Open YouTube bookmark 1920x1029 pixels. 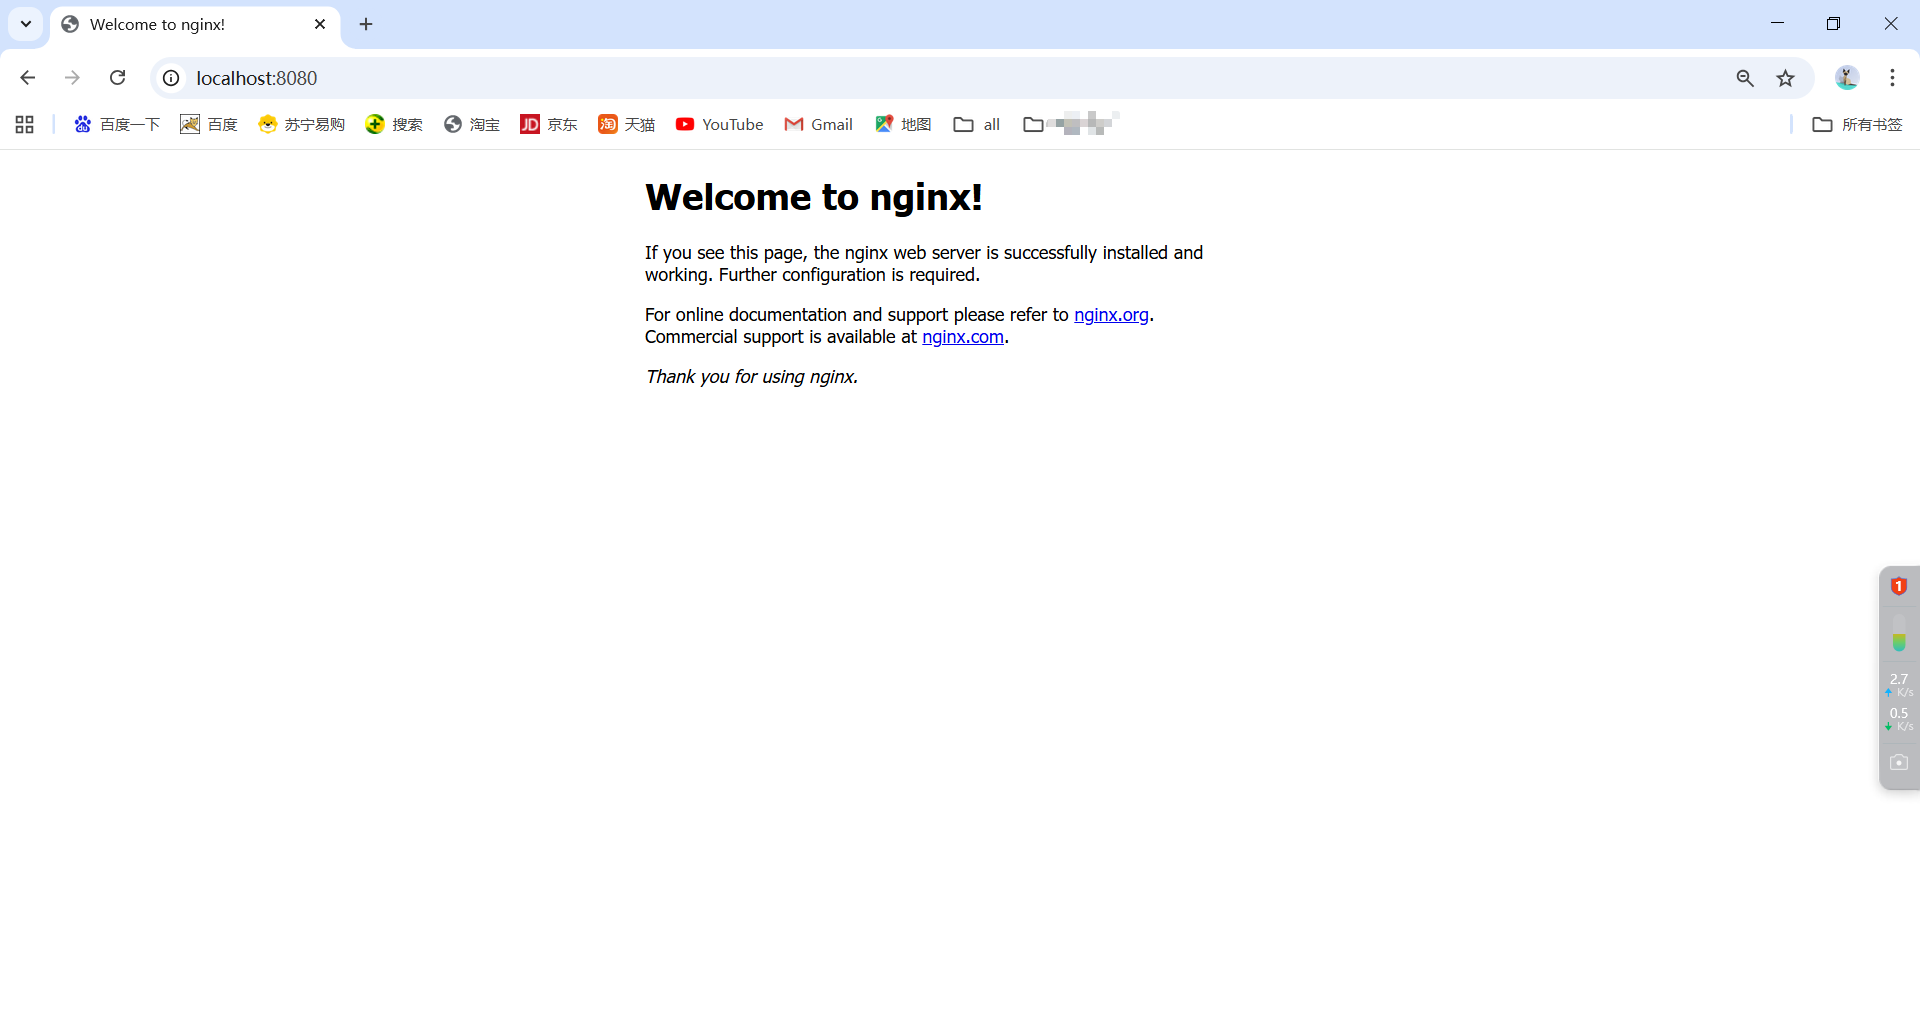[x=720, y=124]
